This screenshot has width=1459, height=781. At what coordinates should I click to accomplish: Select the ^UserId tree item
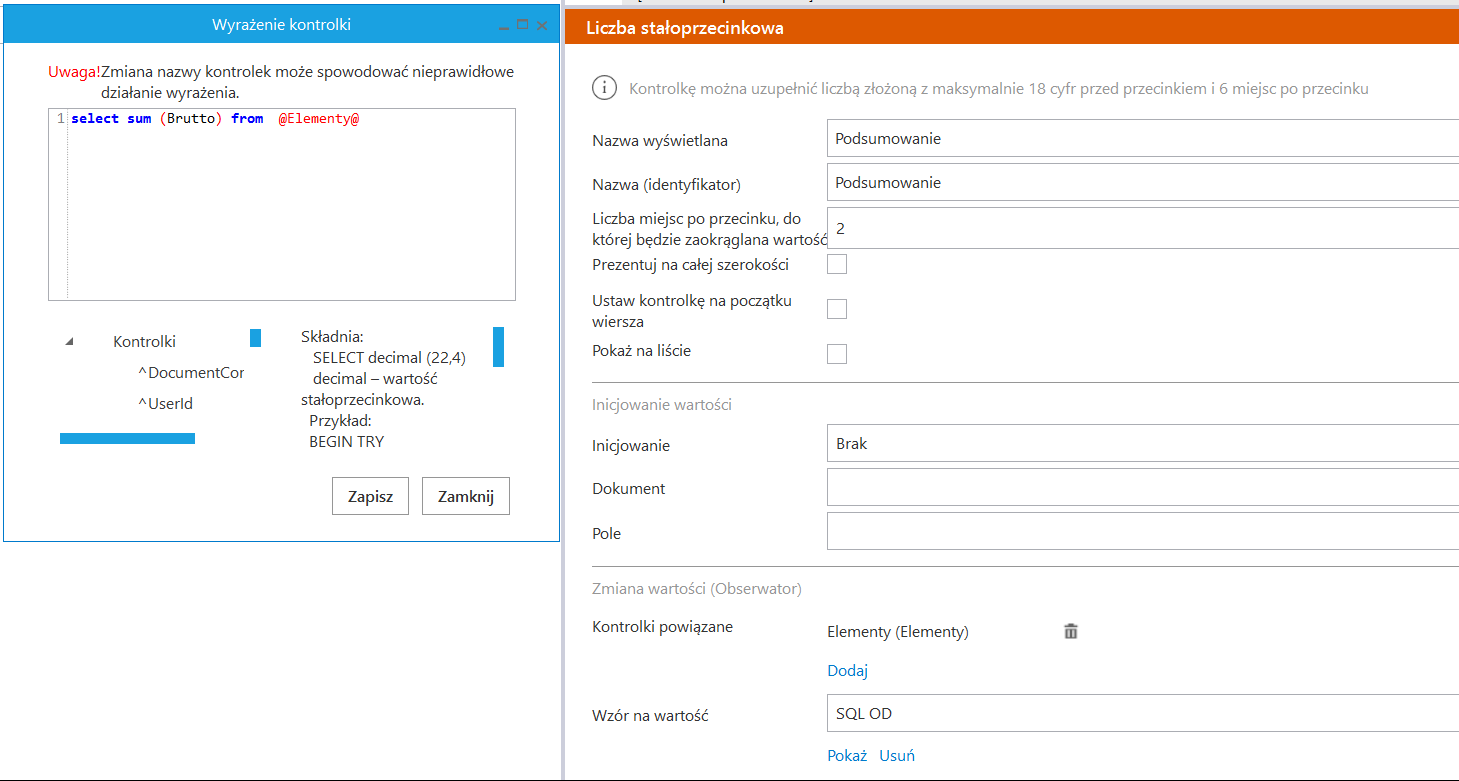click(x=165, y=404)
